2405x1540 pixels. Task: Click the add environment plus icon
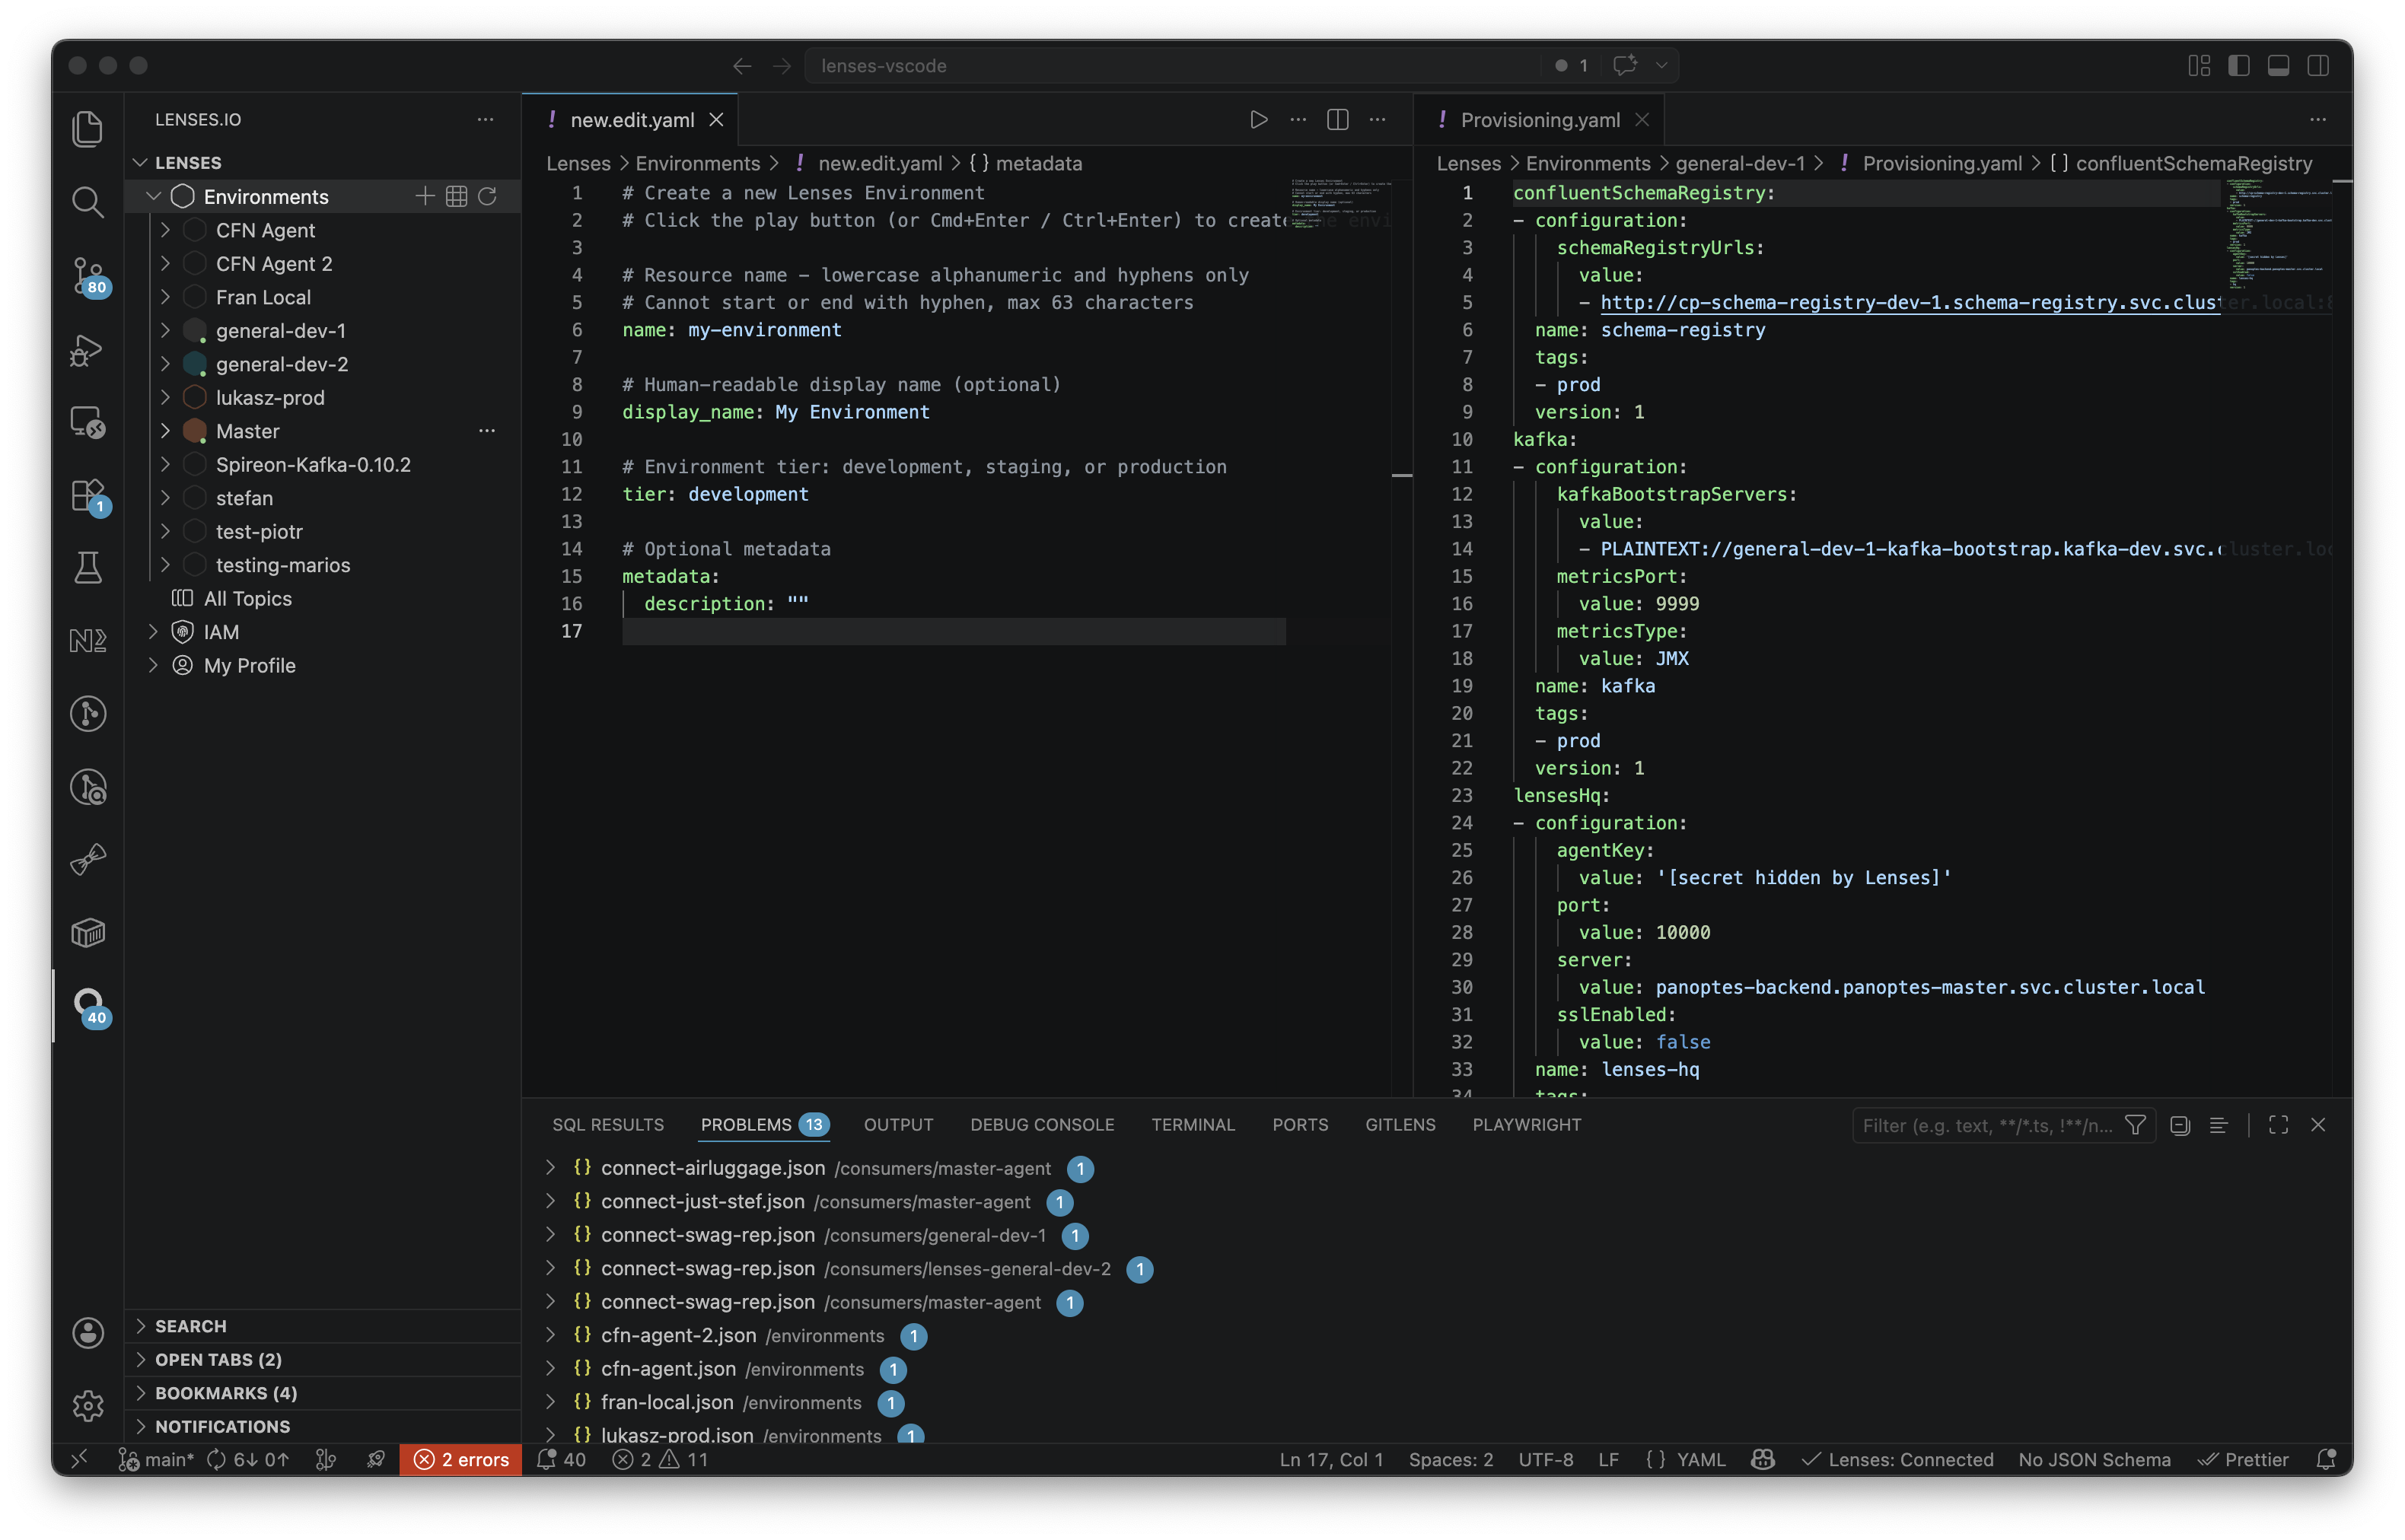tap(425, 196)
